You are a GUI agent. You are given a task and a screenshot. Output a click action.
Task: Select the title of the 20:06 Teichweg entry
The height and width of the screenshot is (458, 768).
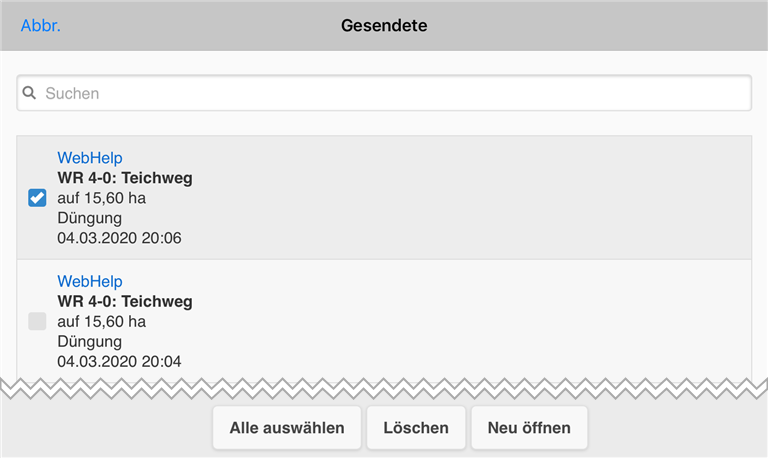[125, 179]
